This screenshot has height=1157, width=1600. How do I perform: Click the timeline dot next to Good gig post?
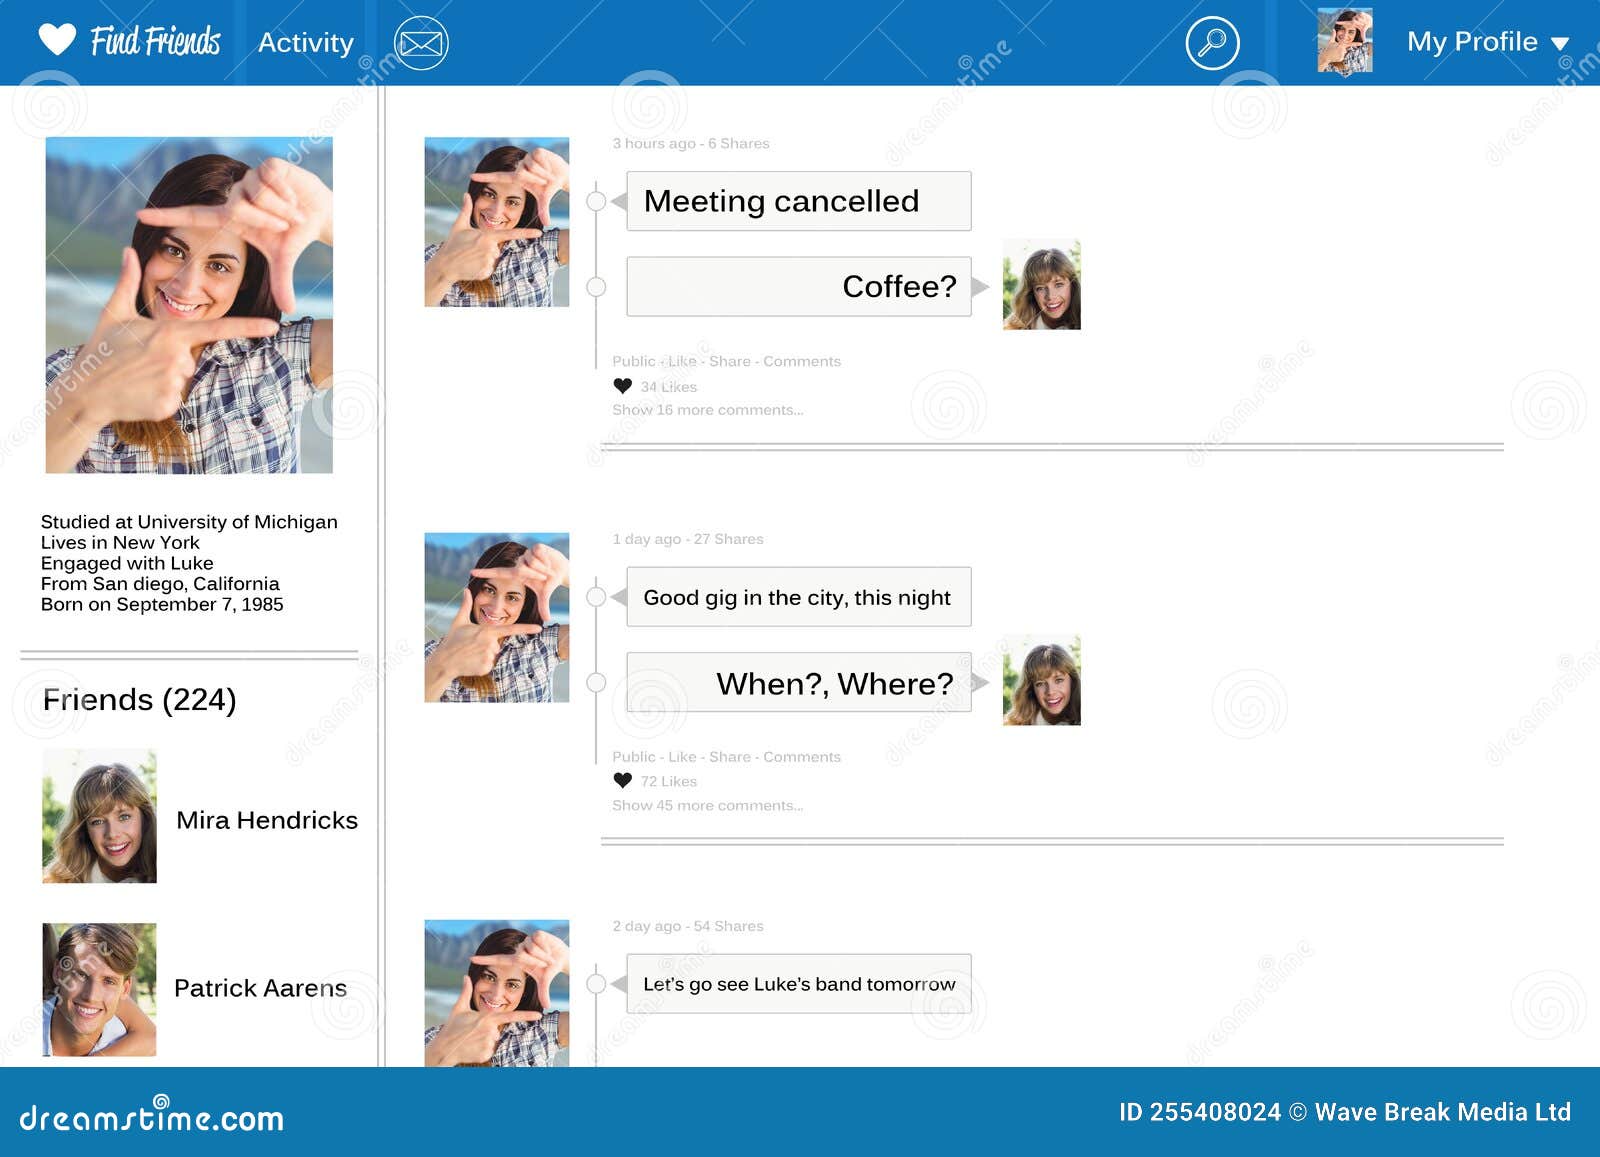pos(597,597)
